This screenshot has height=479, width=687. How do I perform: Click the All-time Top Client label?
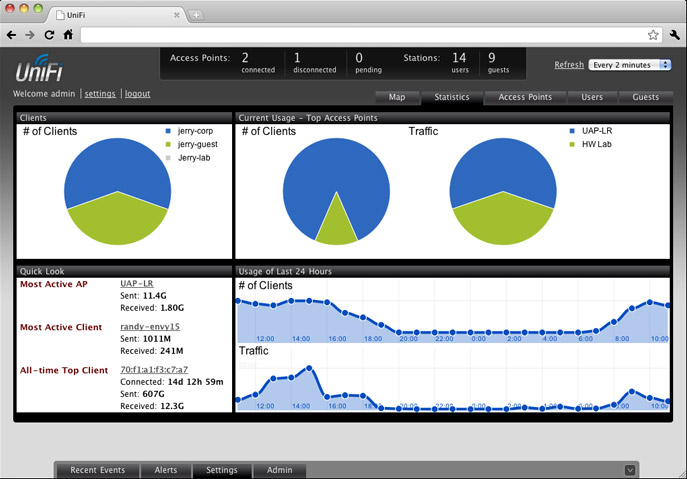tap(64, 370)
